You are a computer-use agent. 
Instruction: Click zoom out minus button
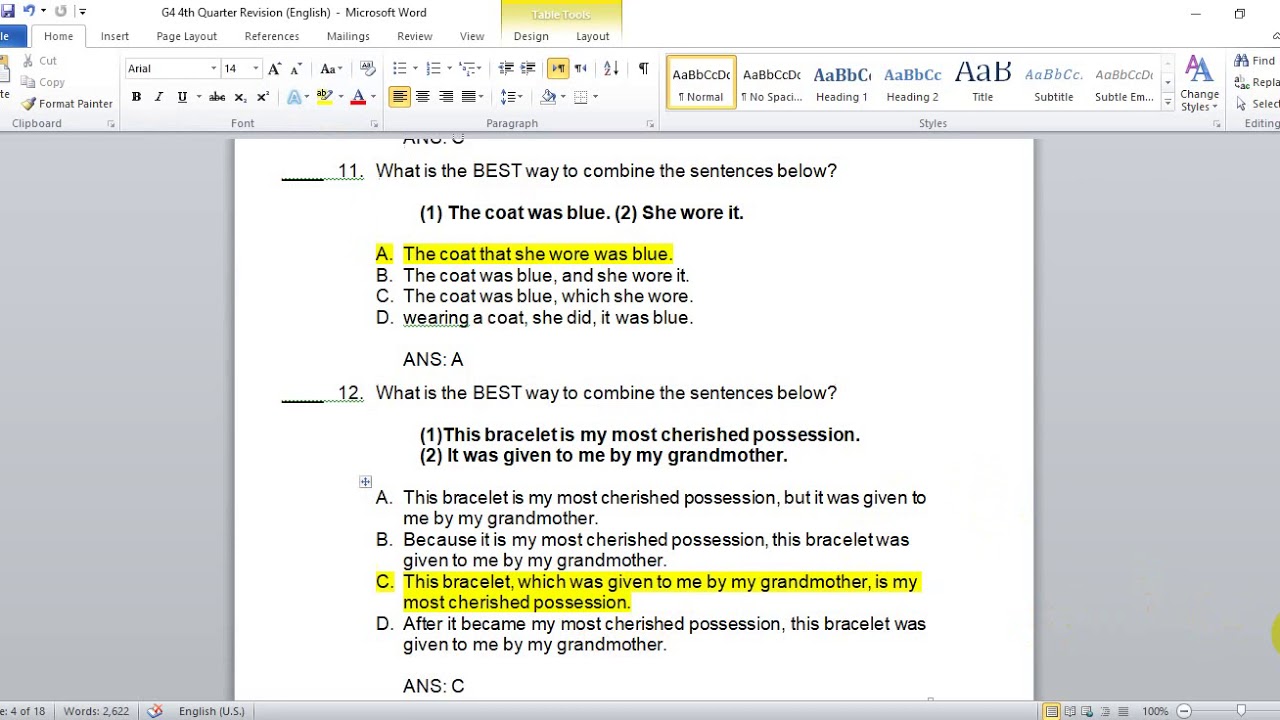(x=1184, y=711)
